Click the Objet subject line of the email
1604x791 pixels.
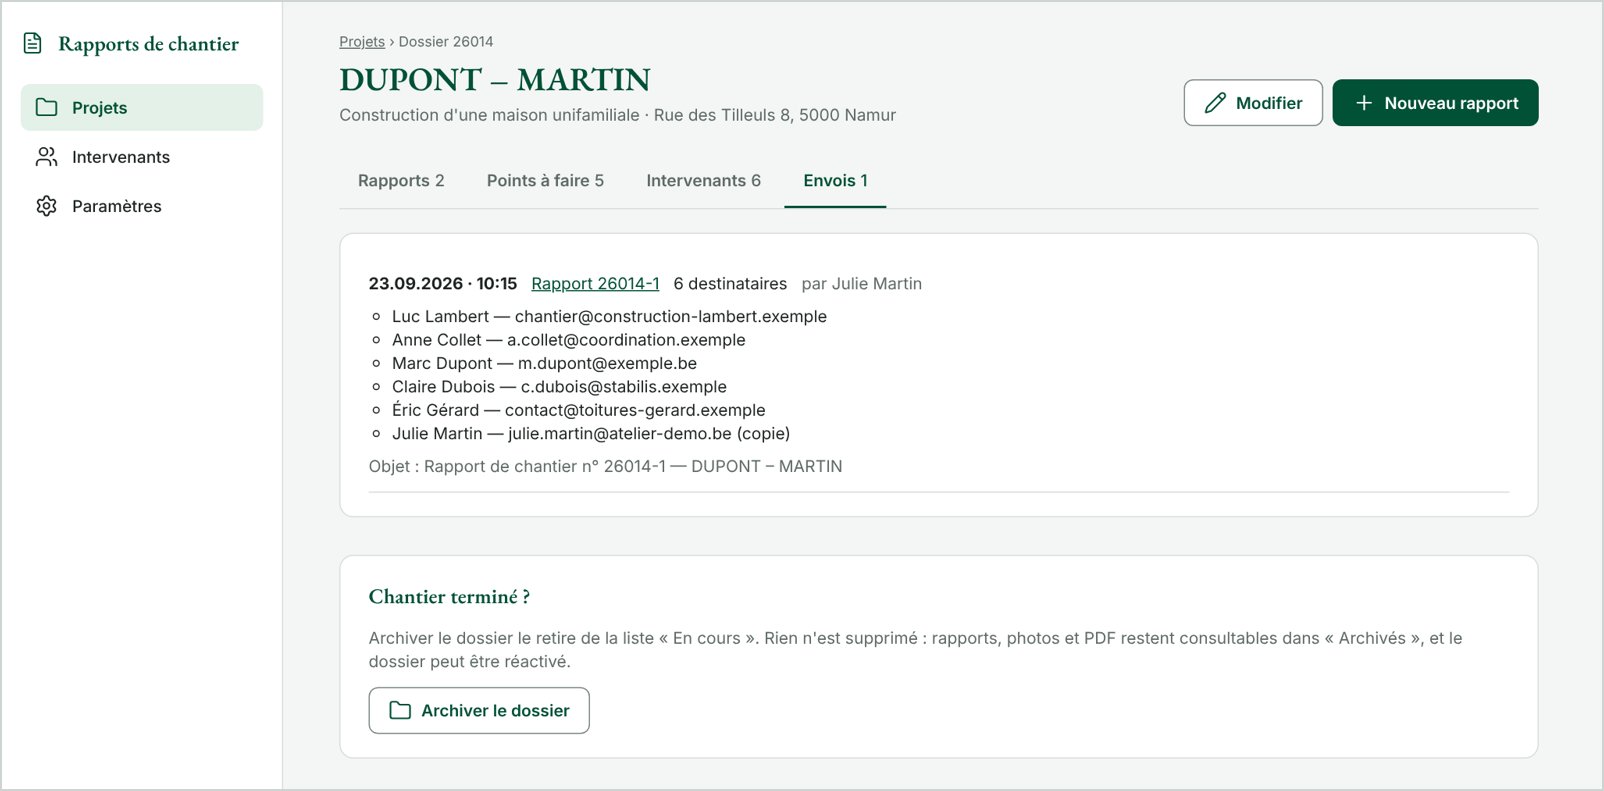click(x=606, y=467)
